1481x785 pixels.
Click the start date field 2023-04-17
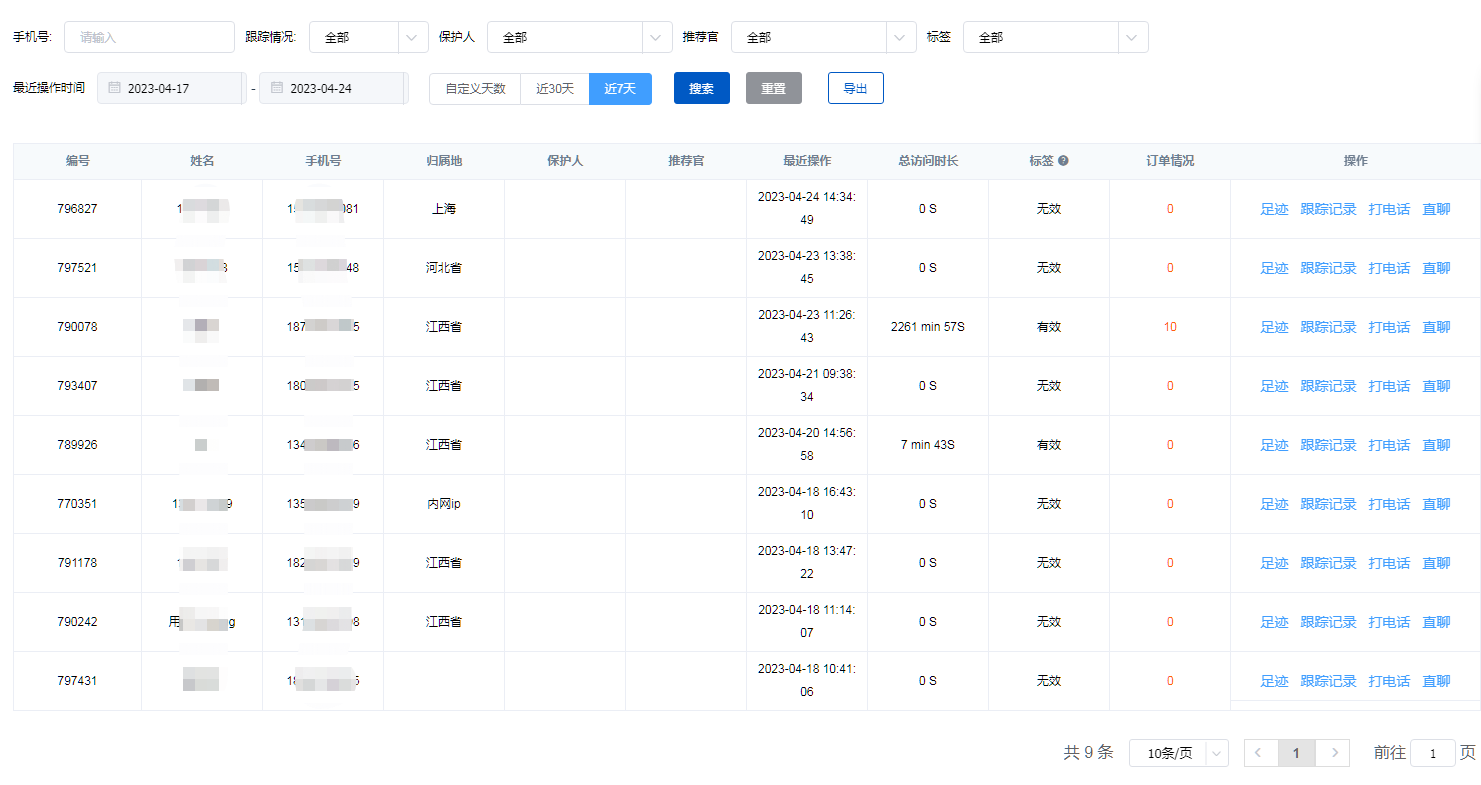click(171, 88)
